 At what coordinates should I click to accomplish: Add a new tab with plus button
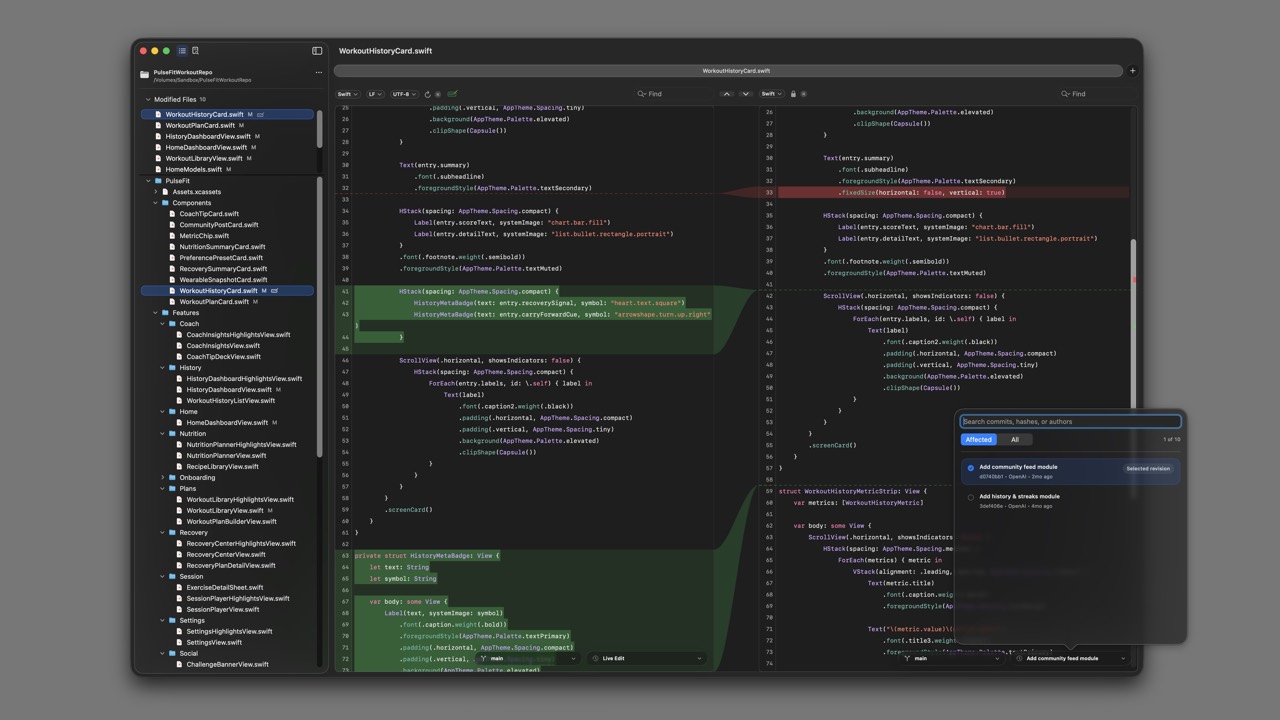click(x=1132, y=71)
